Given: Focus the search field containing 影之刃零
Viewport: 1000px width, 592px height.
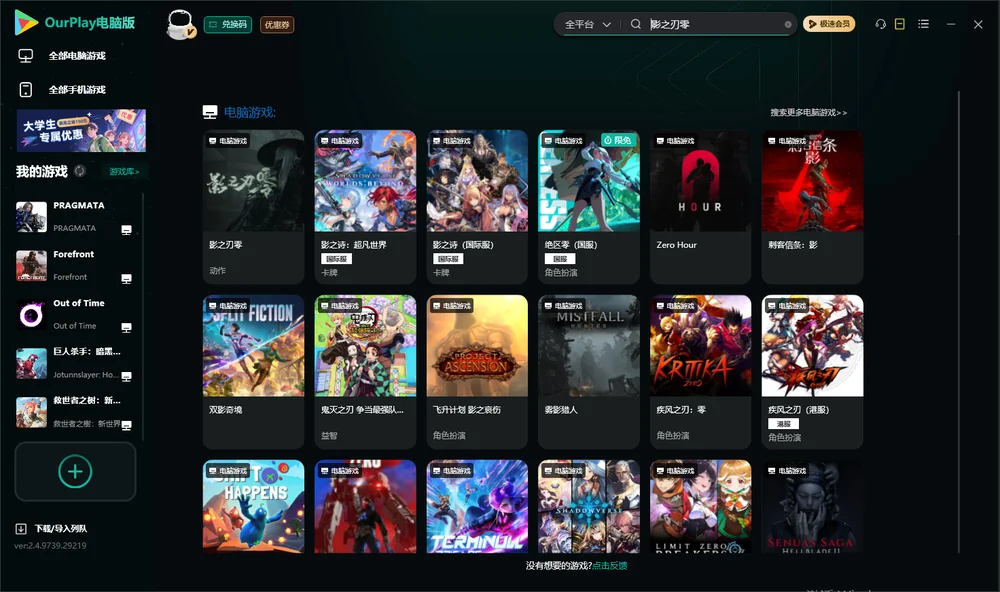Looking at the screenshot, I should coord(714,24).
